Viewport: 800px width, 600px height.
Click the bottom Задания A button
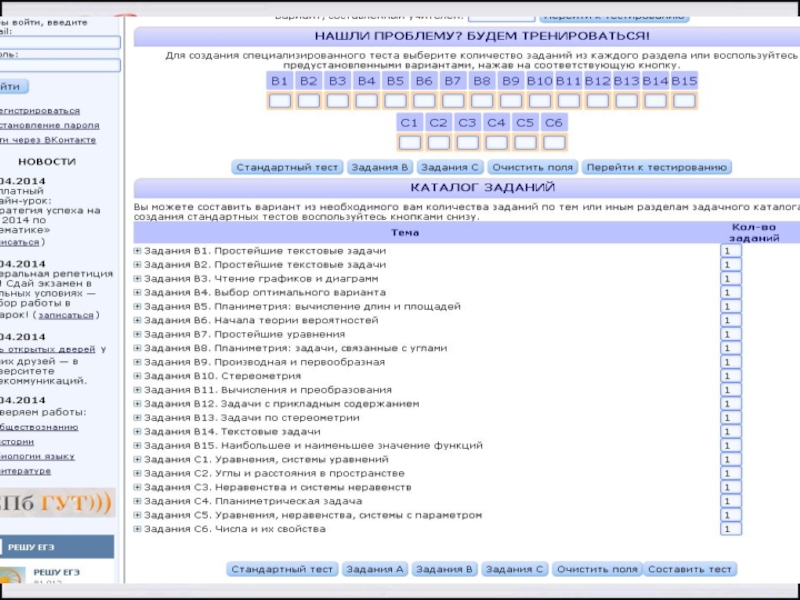(374, 569)
